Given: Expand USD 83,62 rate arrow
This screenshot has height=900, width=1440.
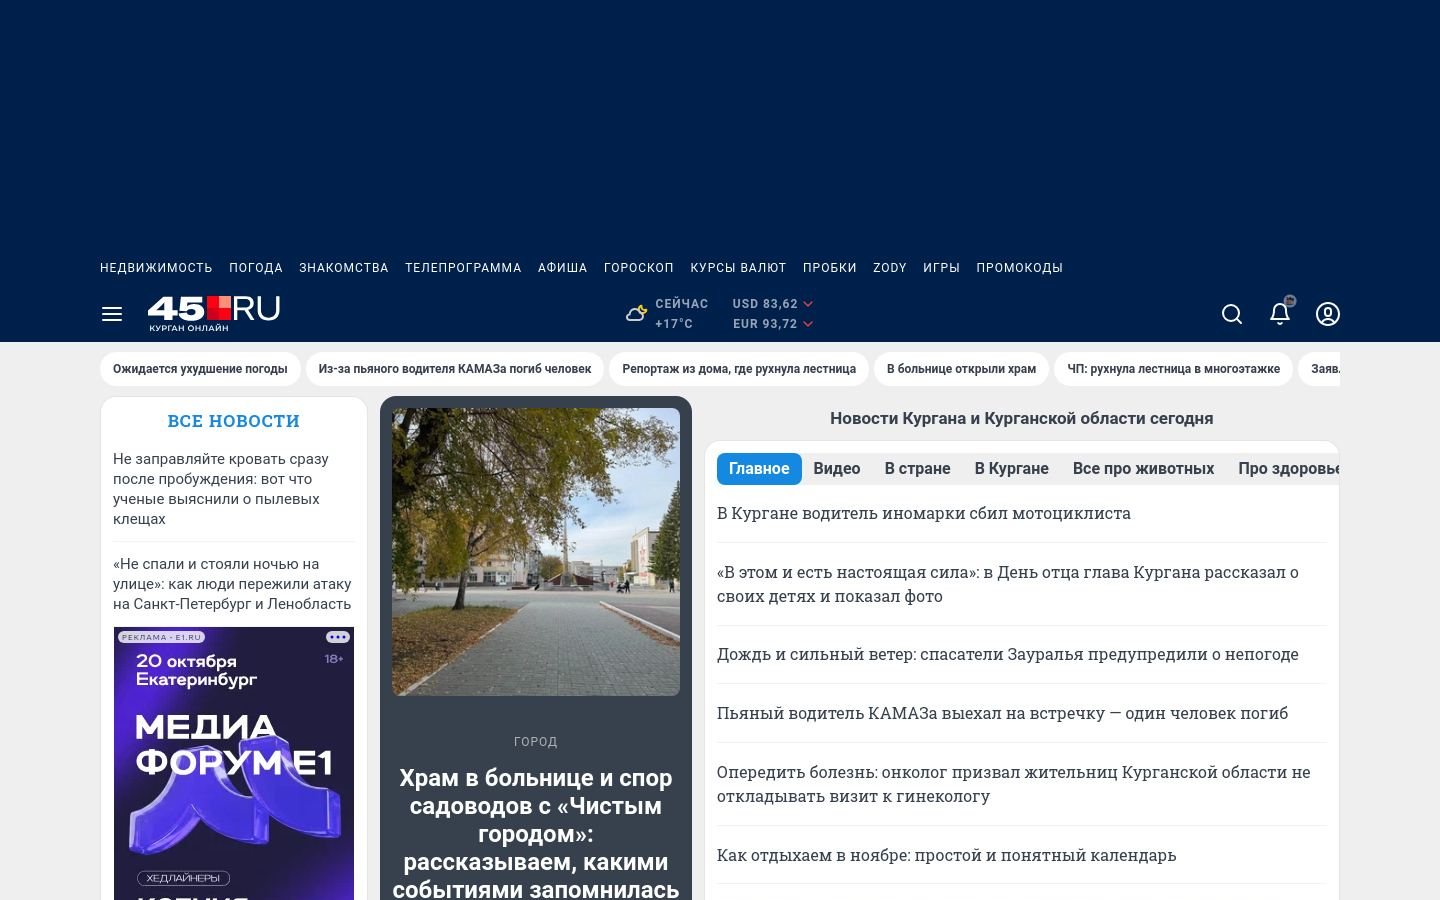Looking at the screenshot, I should 808,304.
